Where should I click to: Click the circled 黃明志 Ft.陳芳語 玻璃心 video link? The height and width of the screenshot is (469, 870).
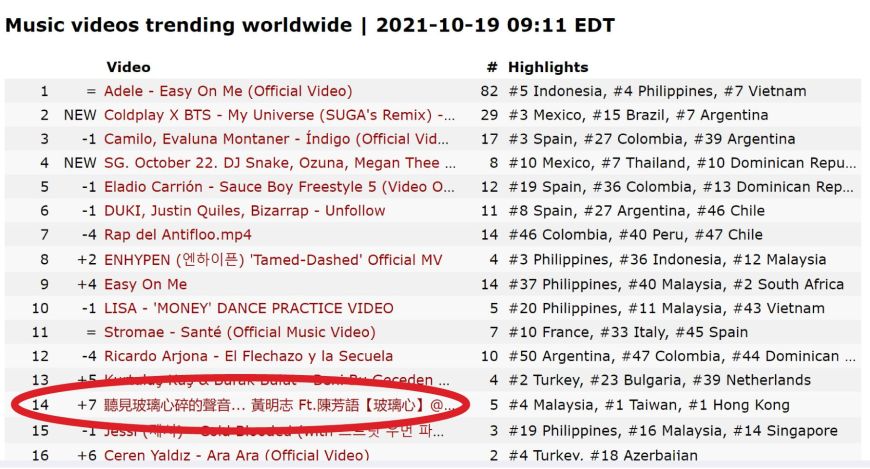pyautogui.click(x=280, y=405)
